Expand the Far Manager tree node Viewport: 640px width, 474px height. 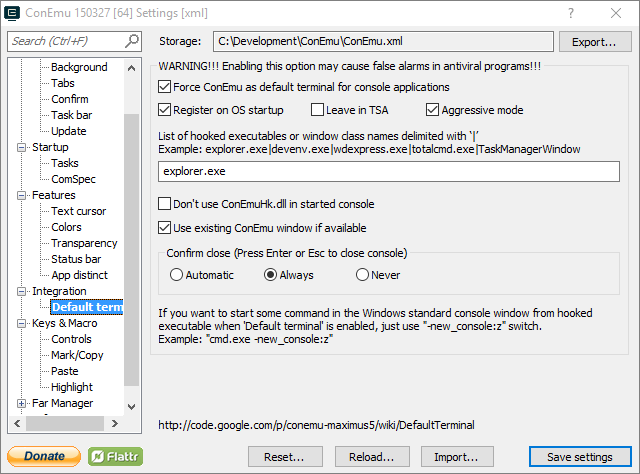tap(23, 403)
